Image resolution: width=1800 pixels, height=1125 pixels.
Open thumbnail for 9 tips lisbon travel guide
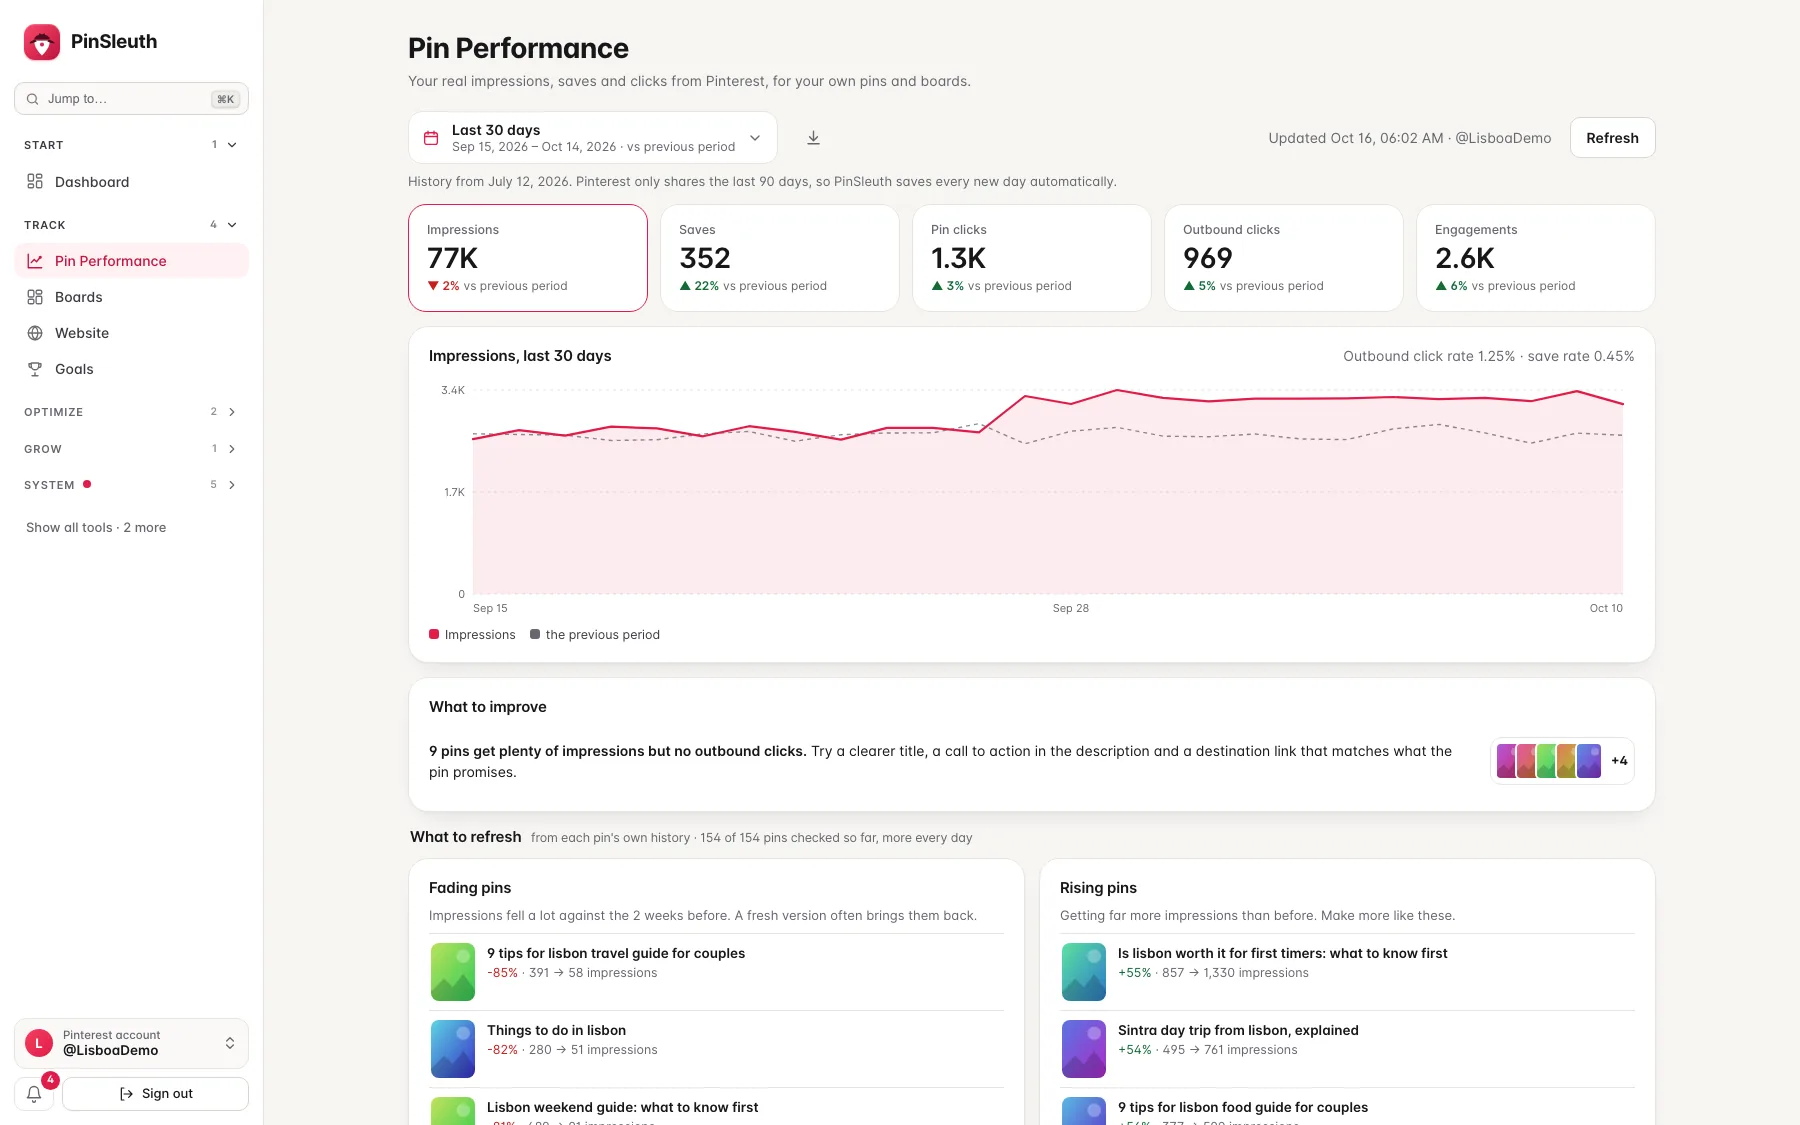[453, 972]
